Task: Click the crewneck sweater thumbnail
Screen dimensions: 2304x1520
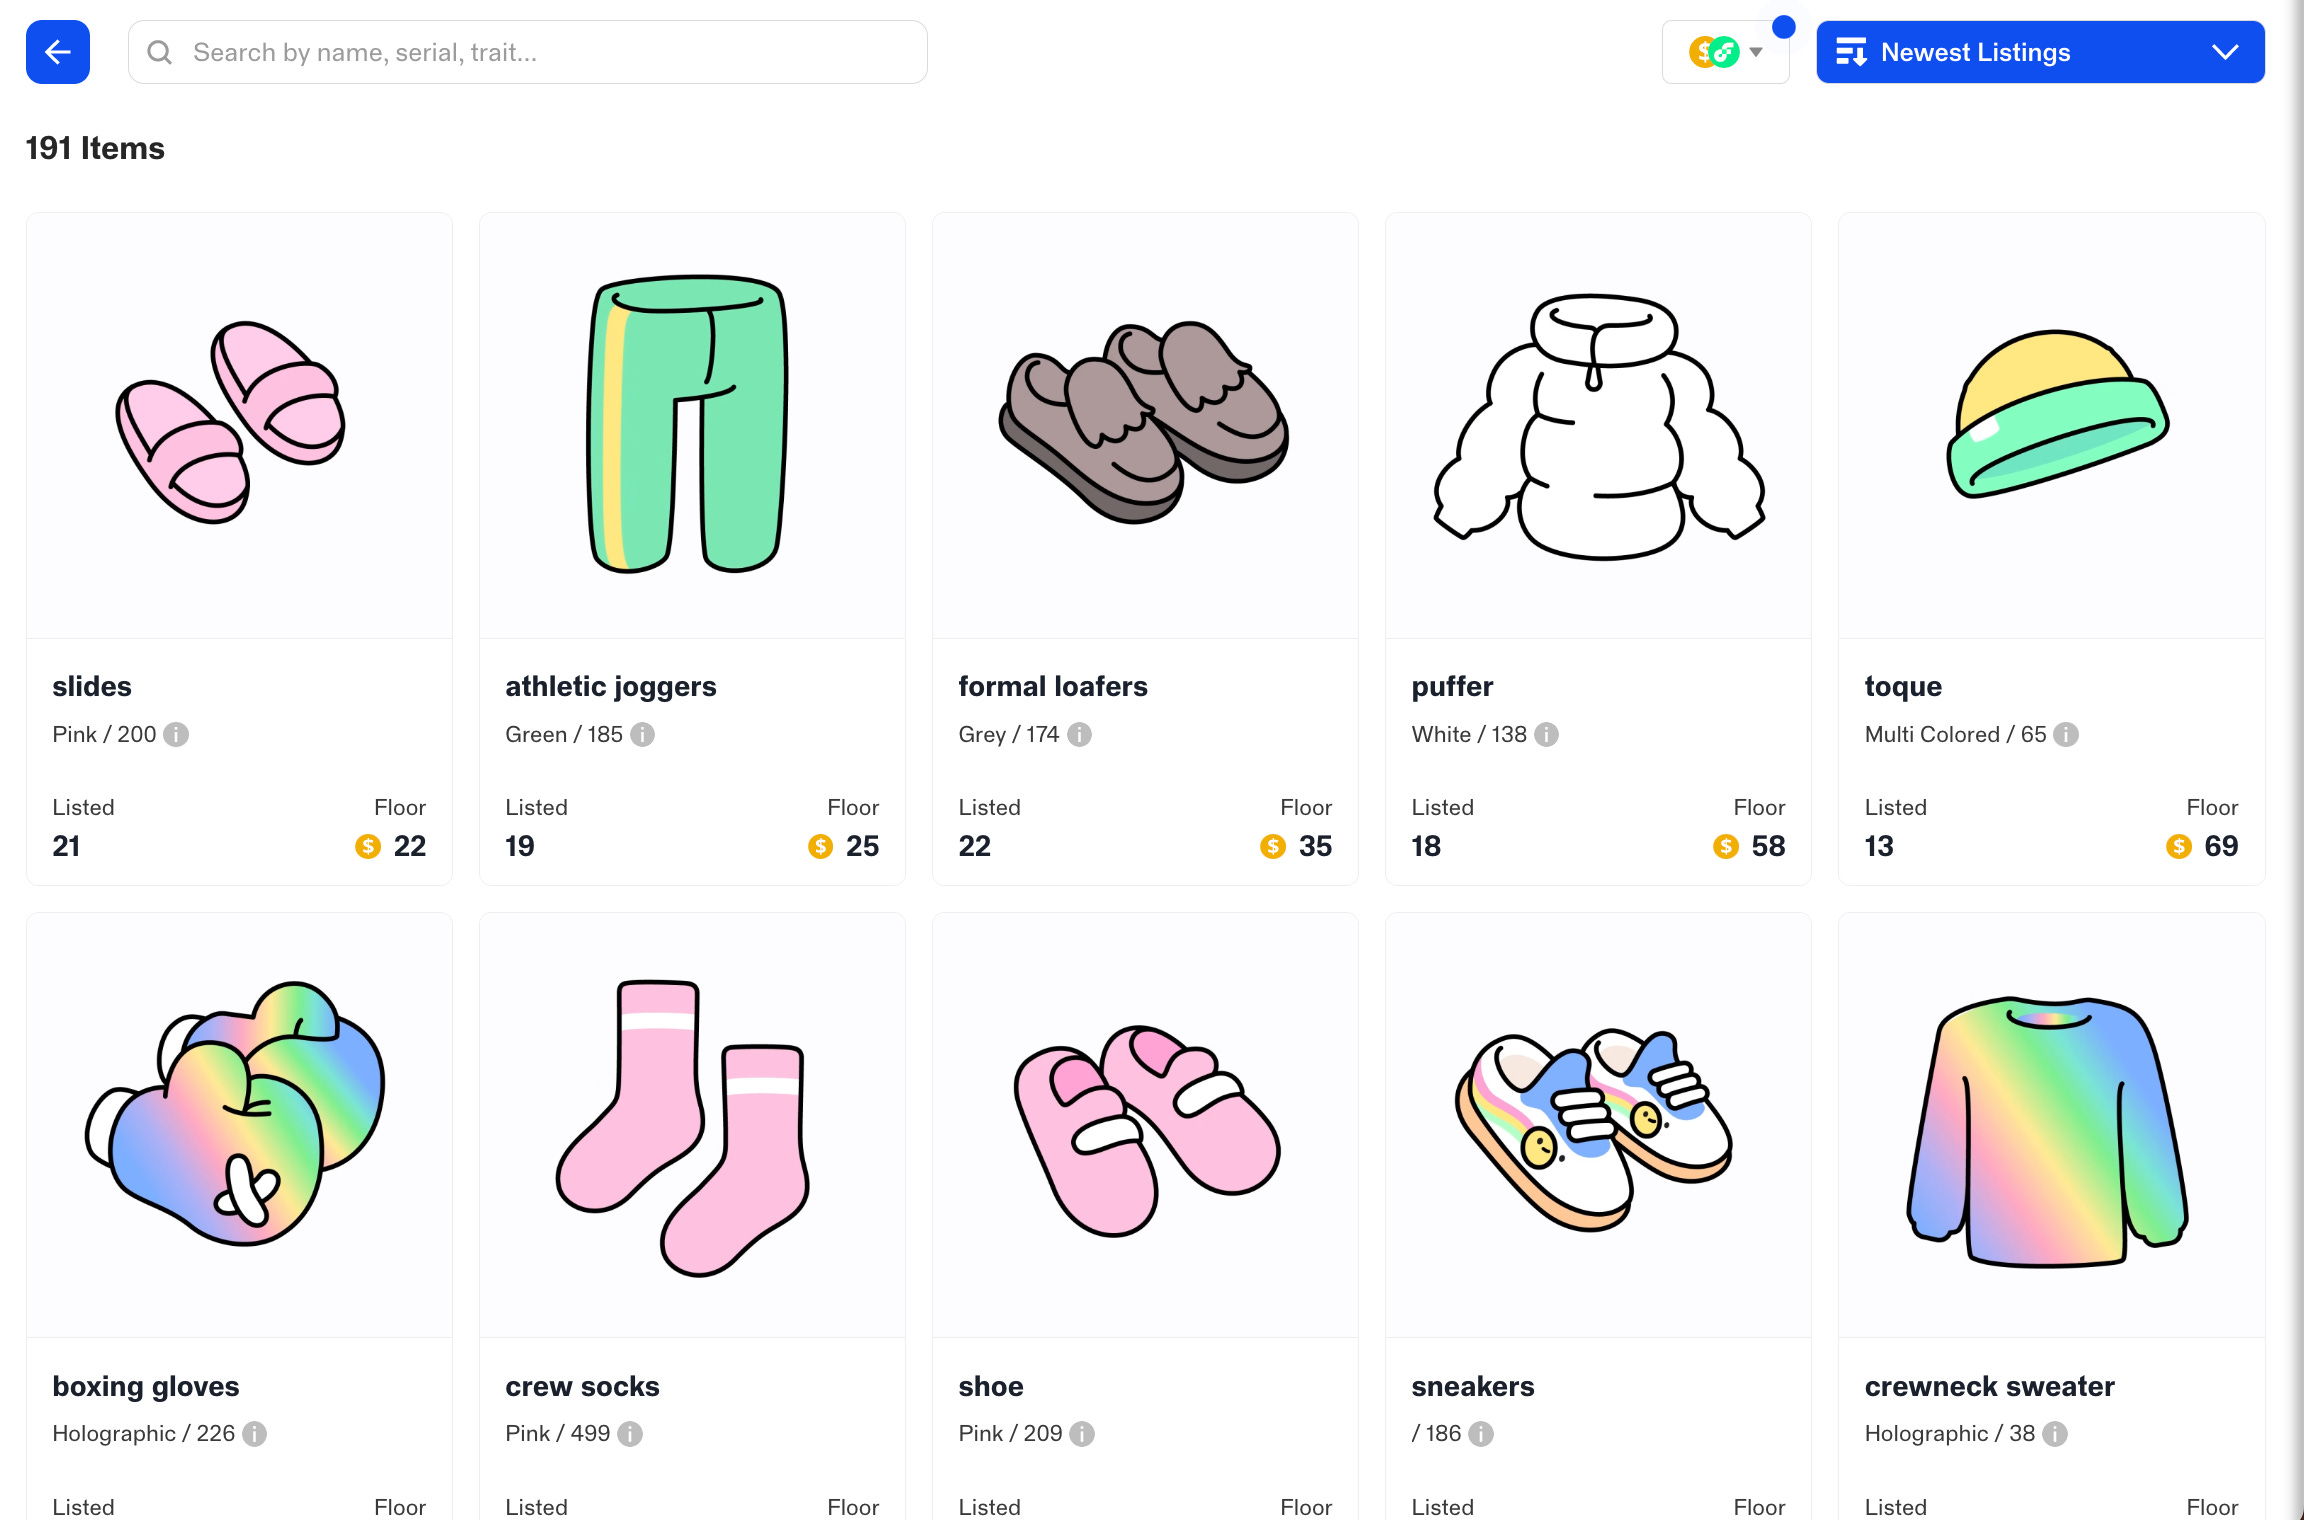Action: 2051,1124
